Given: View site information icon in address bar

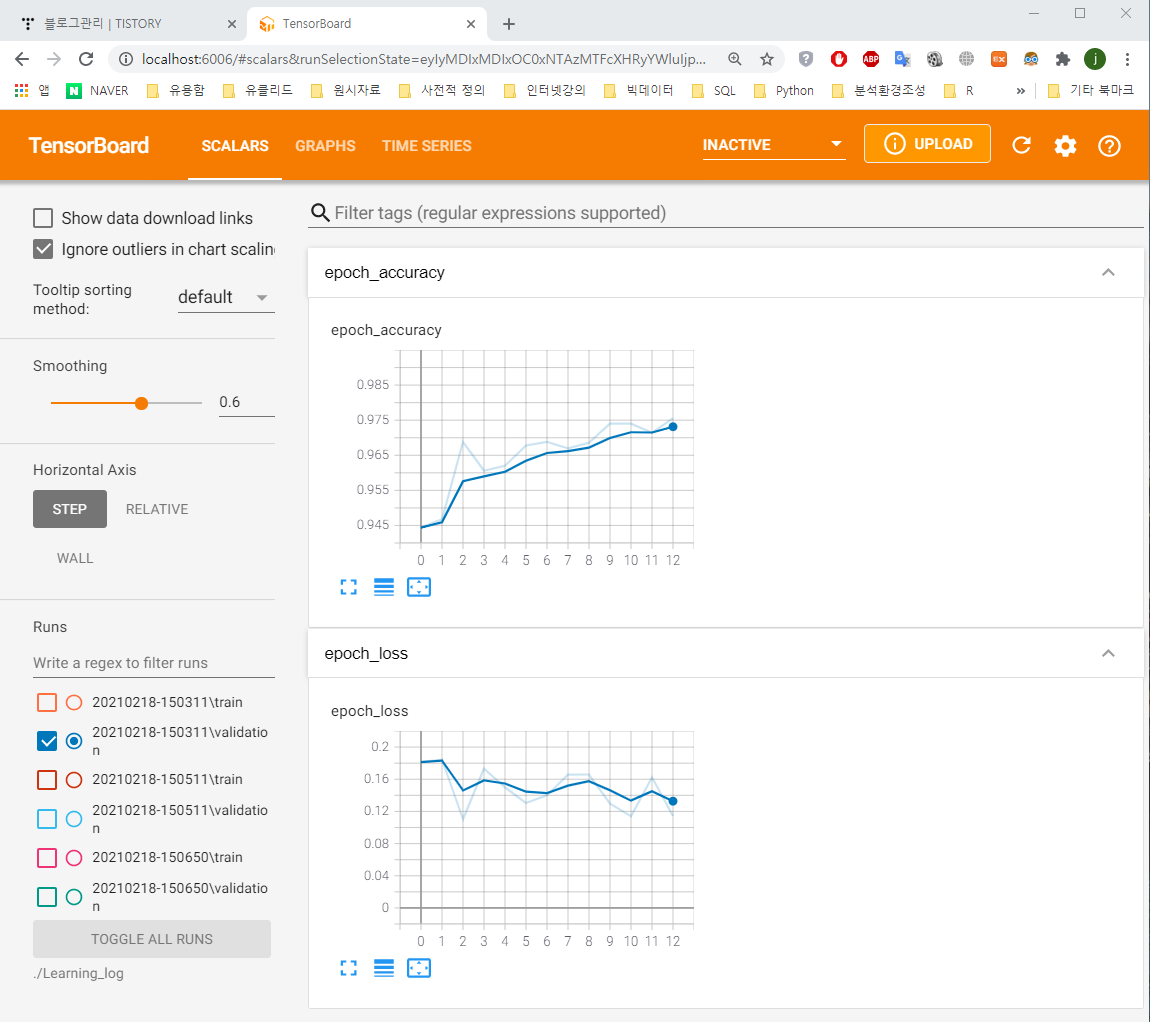Looking at the screenshot, I should click(126, 59).
